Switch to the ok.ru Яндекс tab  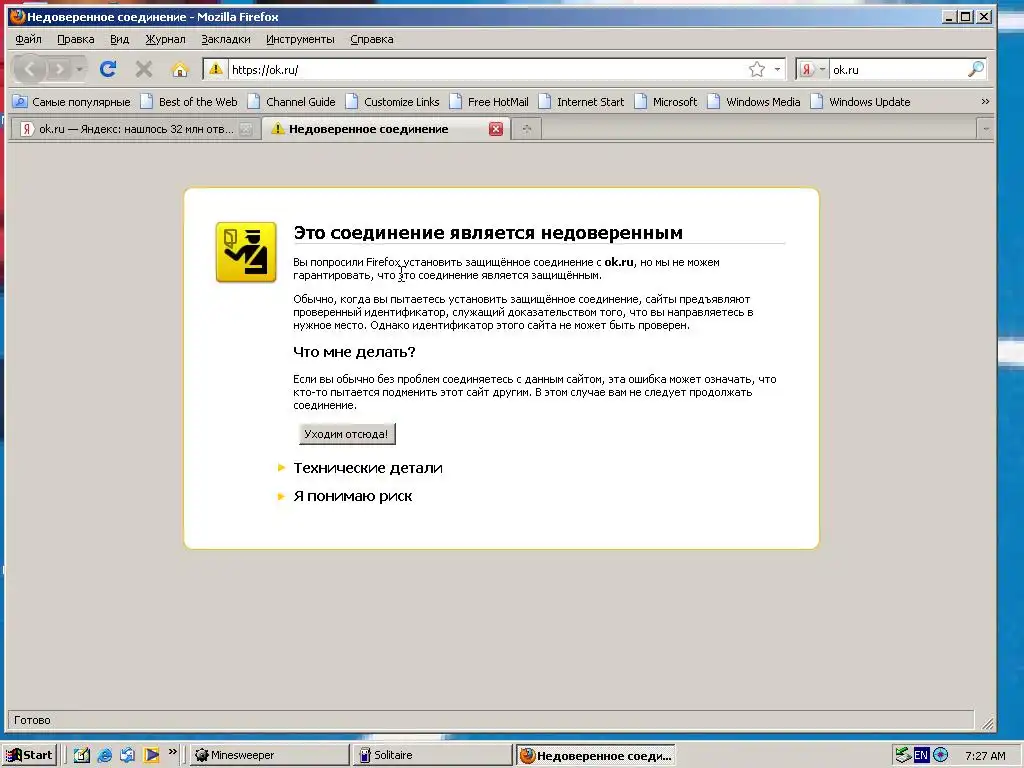[135, 129]
